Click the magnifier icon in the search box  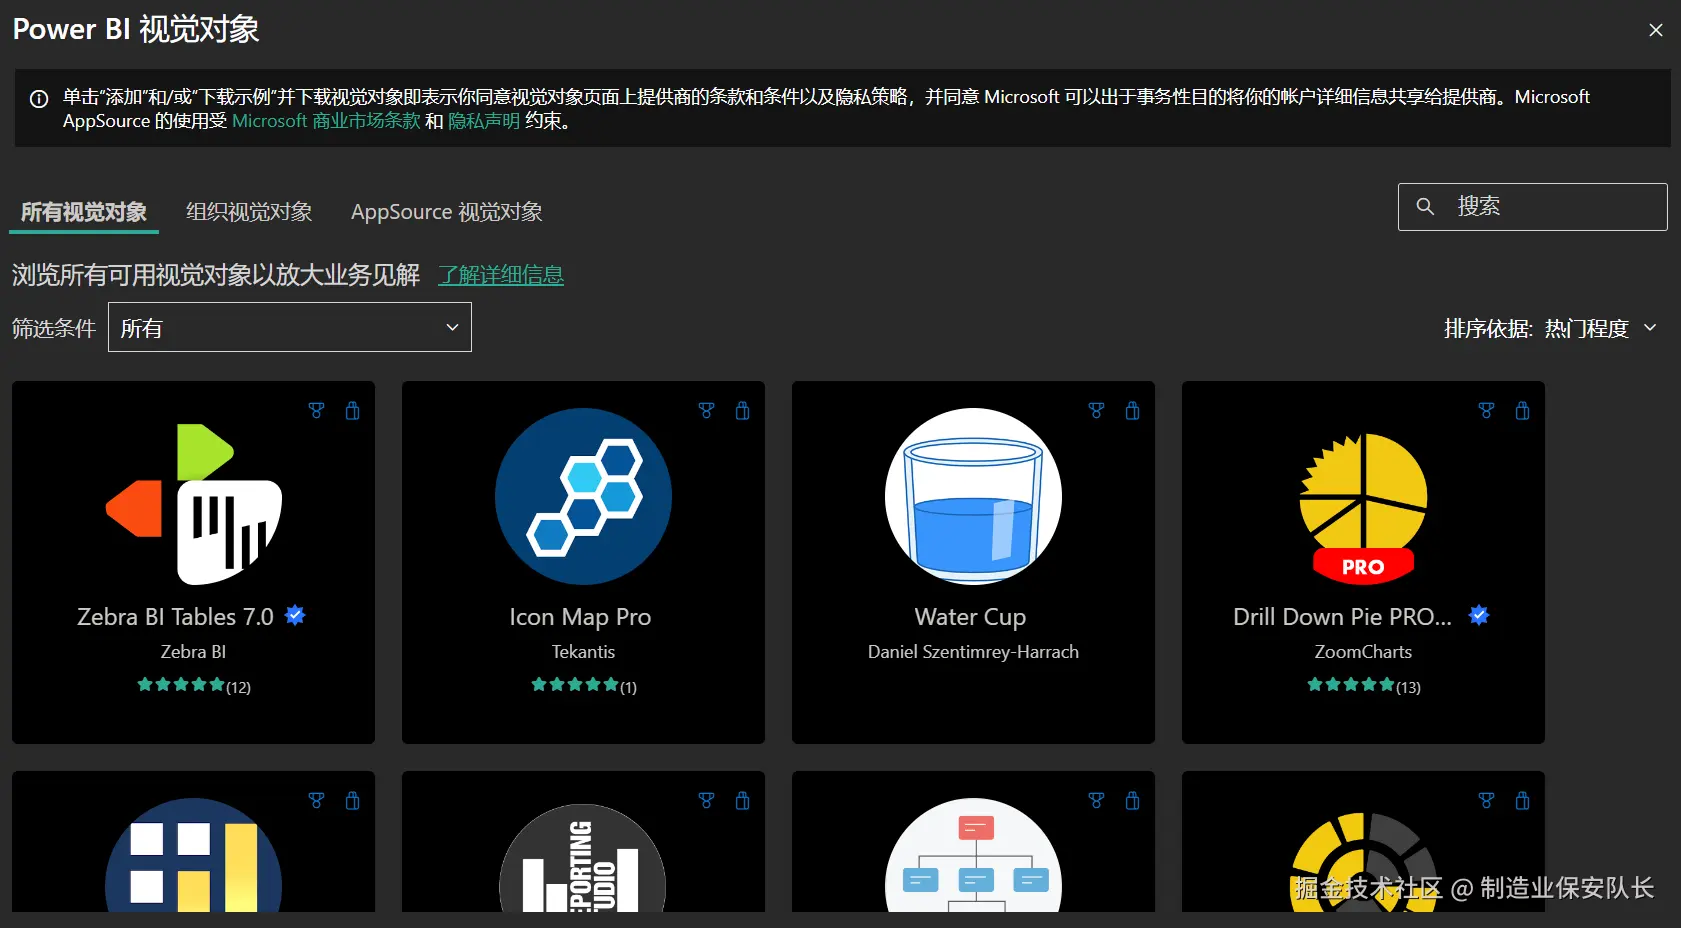[x=1426, y=206]
